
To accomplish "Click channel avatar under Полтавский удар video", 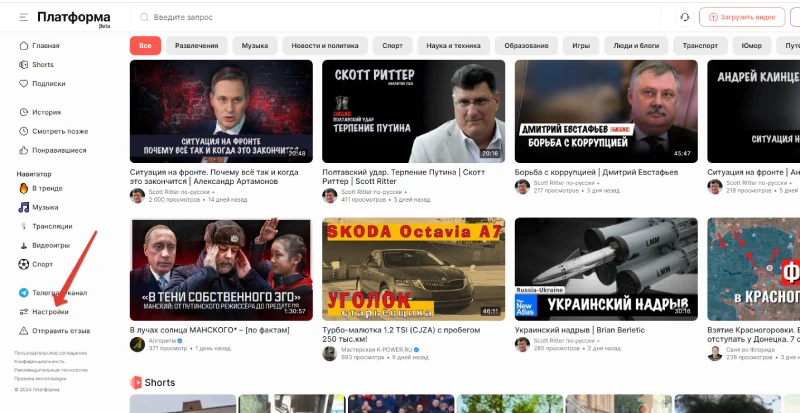I will click(330, 196).
